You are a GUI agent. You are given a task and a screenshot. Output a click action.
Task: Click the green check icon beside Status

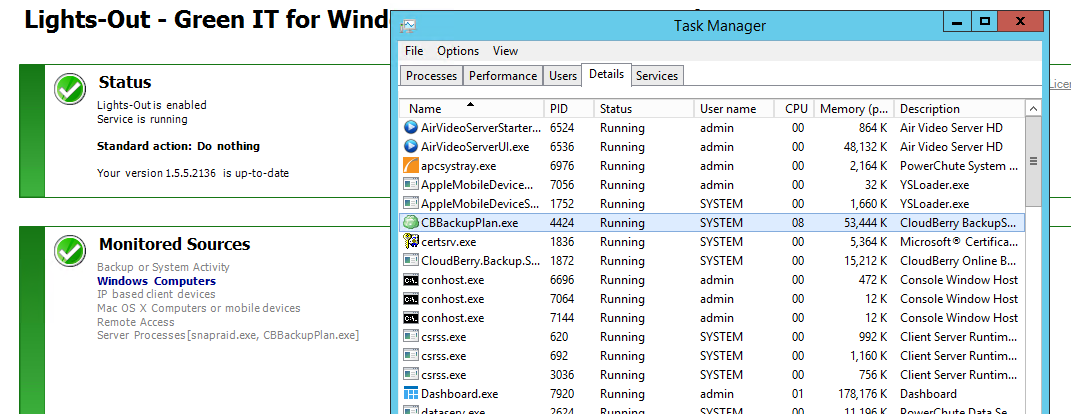pyautogui.click(x=70, y=89)
